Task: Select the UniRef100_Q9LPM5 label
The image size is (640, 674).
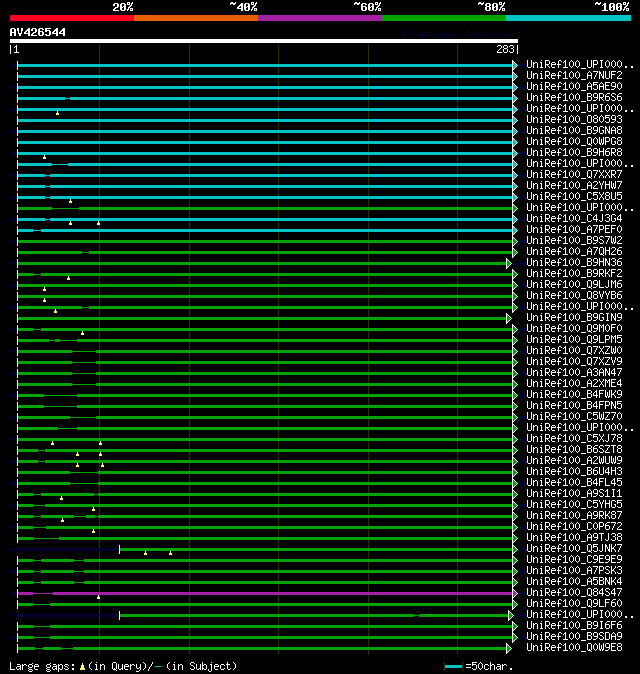Action: [x=574, y=340]
